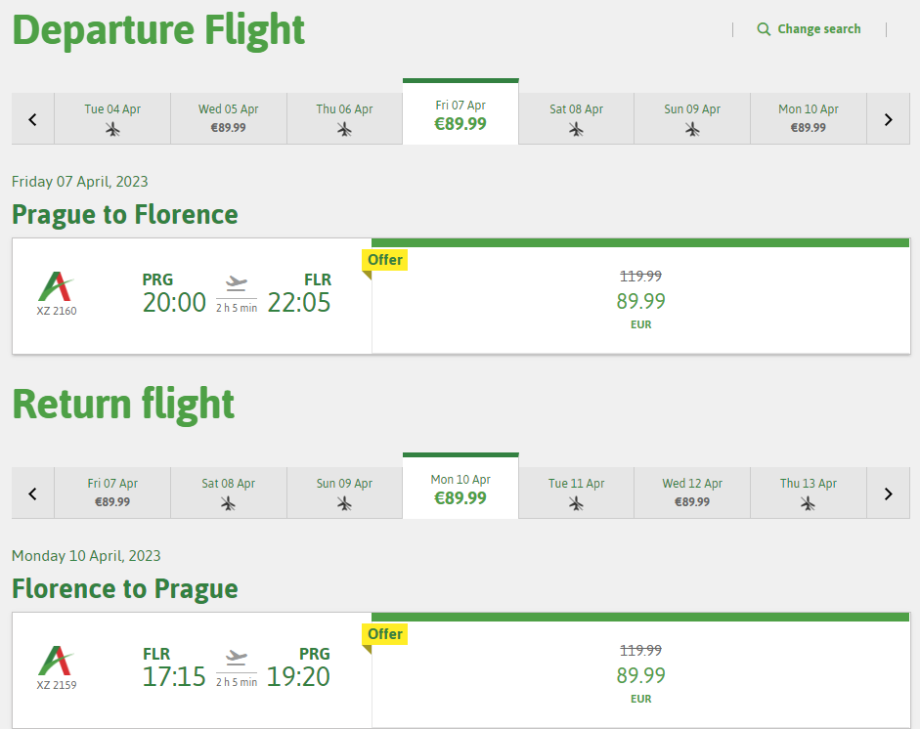Click the Offer badge on departure flight
This screenshot has width=920, height=729.
click(x=385, y=260)
